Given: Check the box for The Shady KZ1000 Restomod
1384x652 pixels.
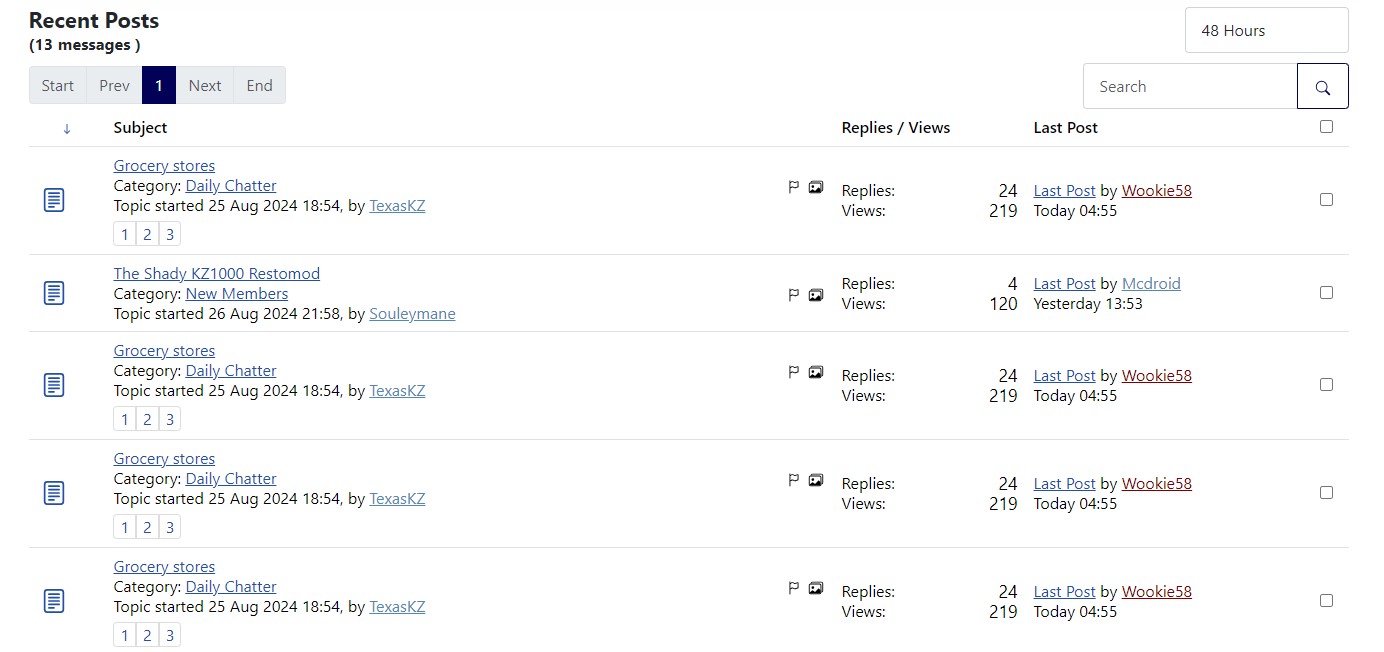Looking at the screenshot, I should click(1326, 293).
